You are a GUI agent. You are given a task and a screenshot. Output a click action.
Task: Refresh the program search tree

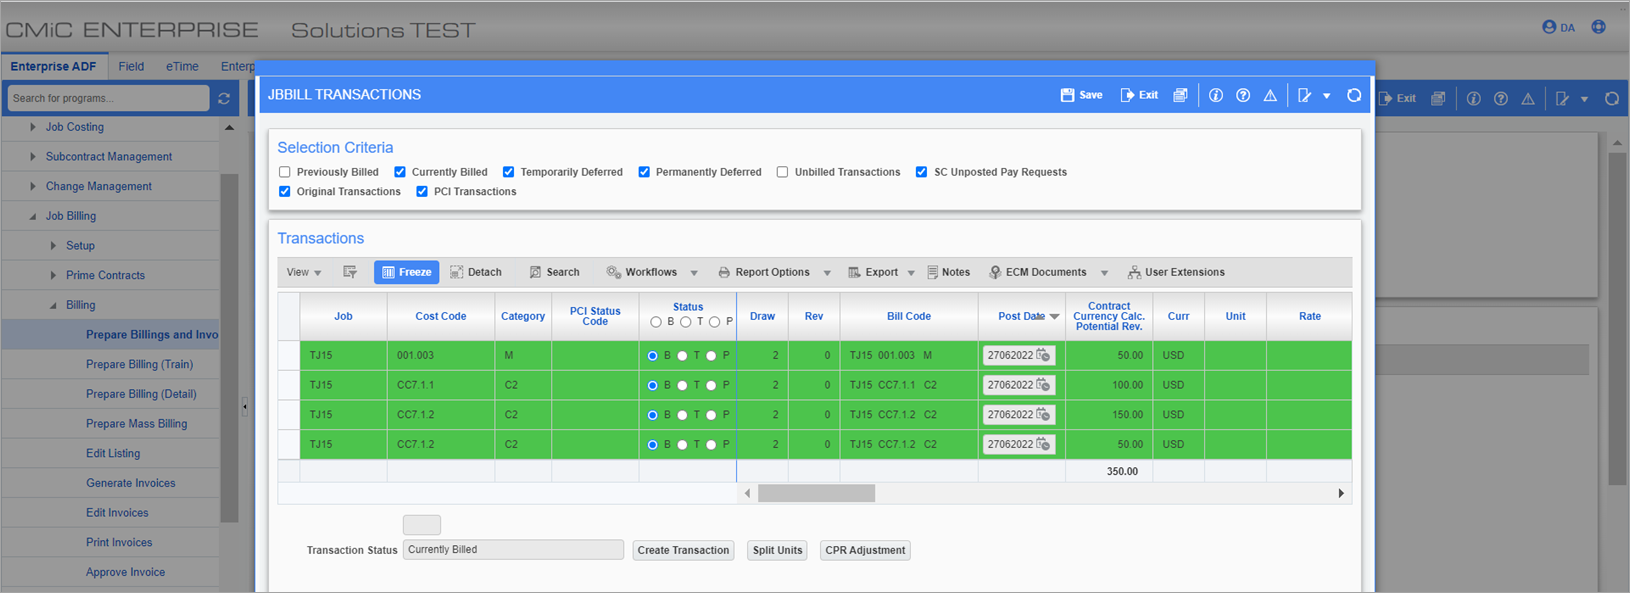(224, 98)
